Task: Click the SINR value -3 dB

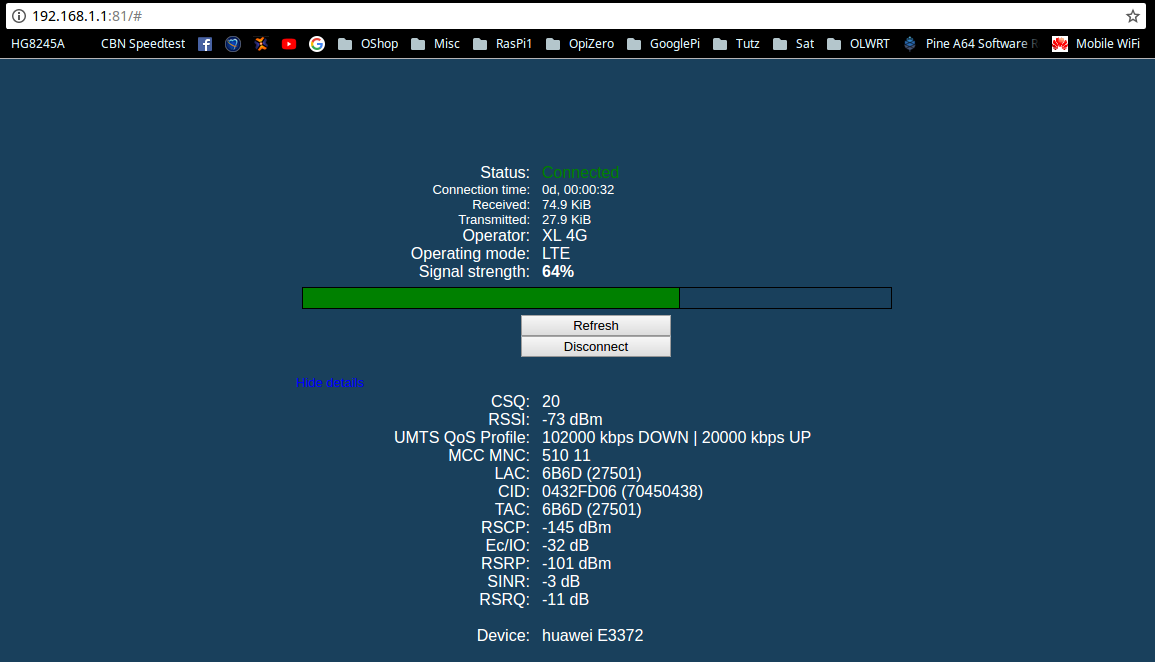Action: (x=561, y=582)
